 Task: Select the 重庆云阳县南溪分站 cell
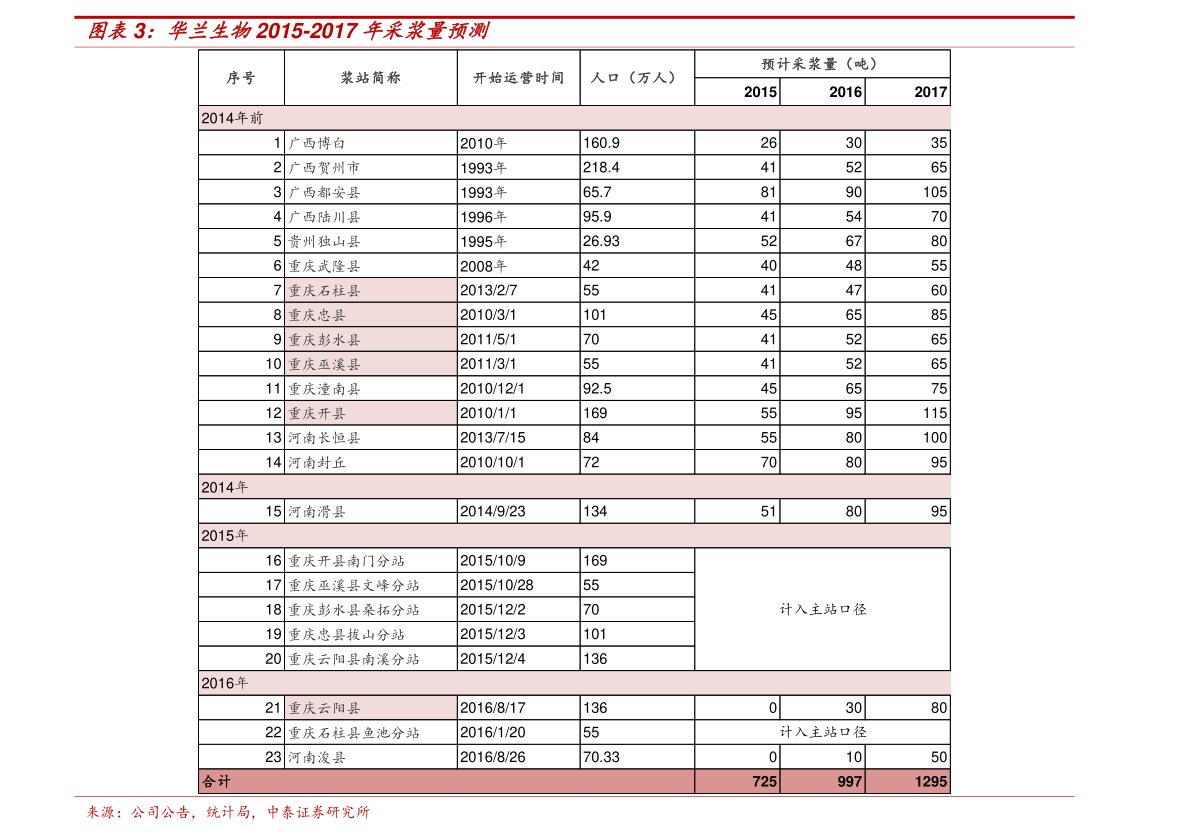point(353,659)
